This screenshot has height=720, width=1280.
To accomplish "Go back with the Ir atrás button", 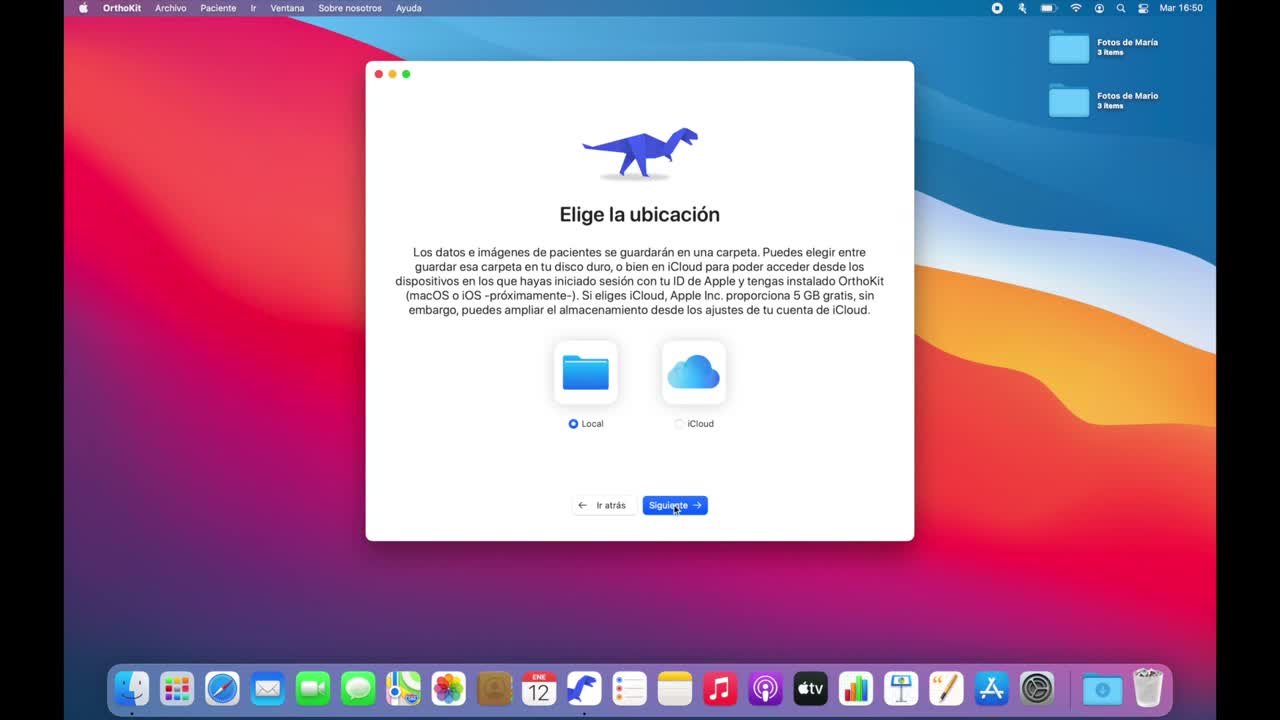I will click(x=604, y=505).
